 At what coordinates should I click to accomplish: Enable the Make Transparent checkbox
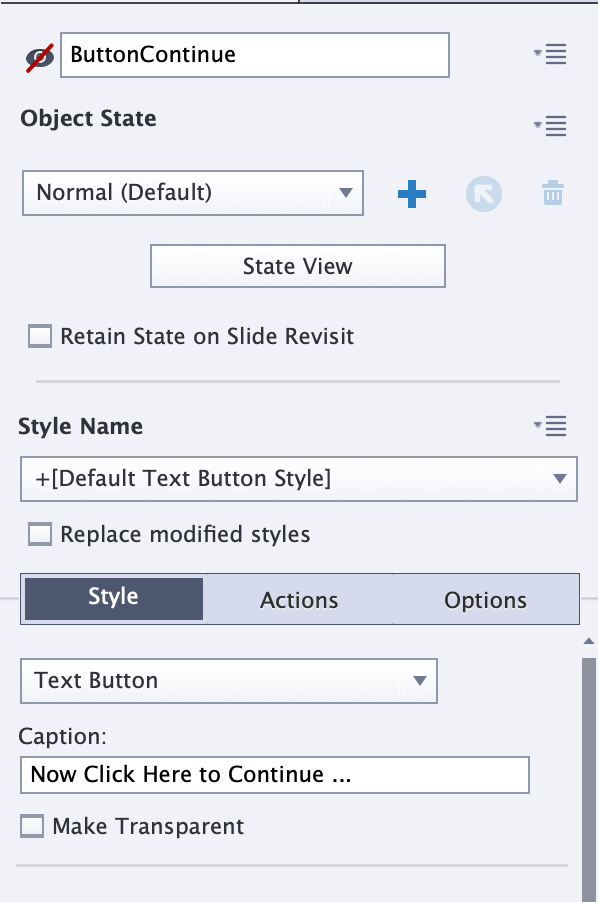[32, 826]
